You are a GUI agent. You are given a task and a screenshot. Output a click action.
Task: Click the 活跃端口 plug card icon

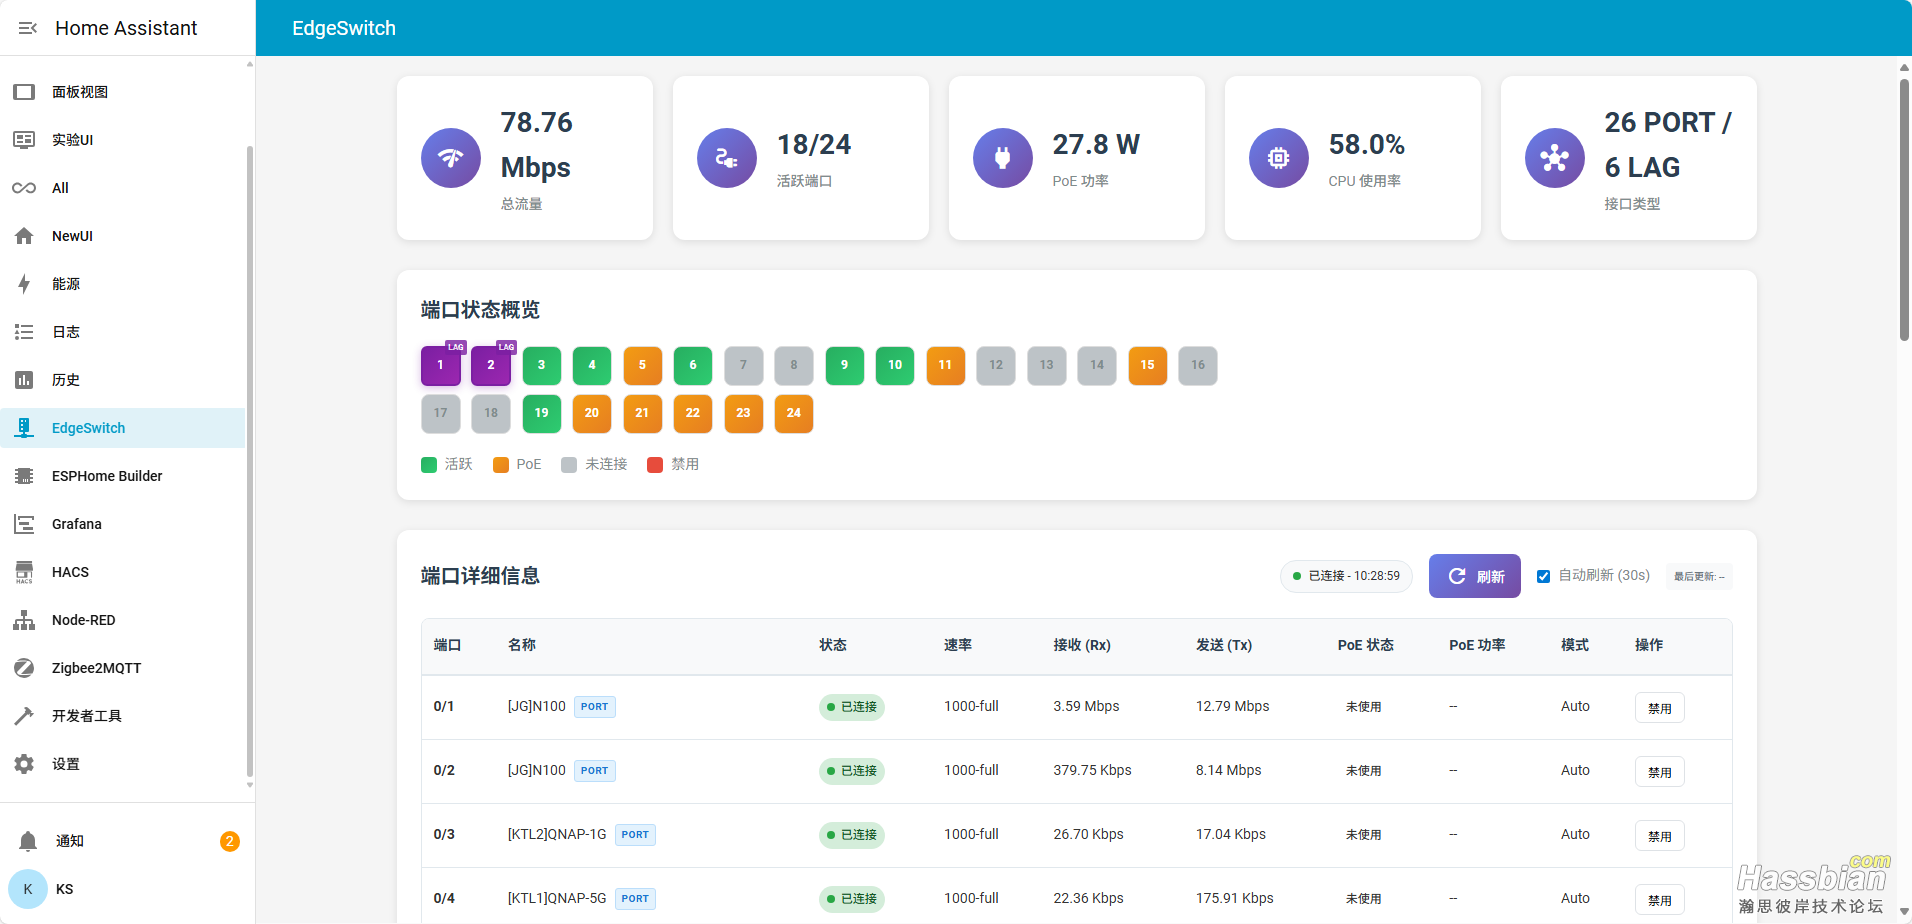[727, 158]
